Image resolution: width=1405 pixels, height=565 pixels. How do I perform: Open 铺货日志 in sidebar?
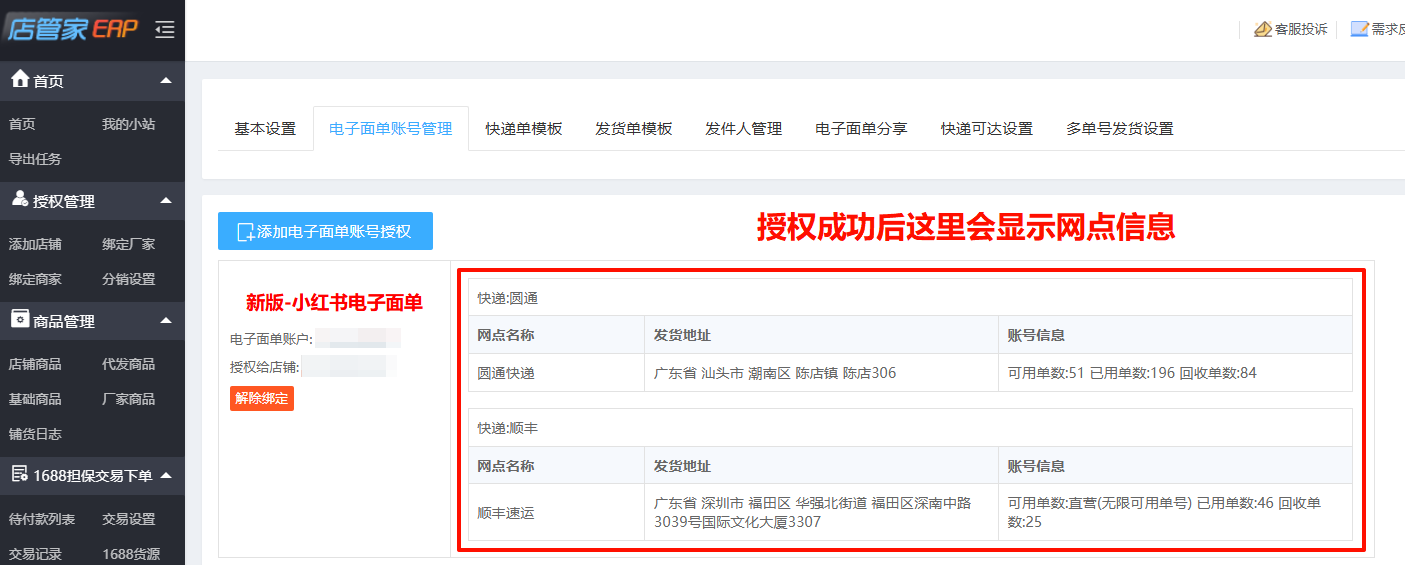point(35,434)
